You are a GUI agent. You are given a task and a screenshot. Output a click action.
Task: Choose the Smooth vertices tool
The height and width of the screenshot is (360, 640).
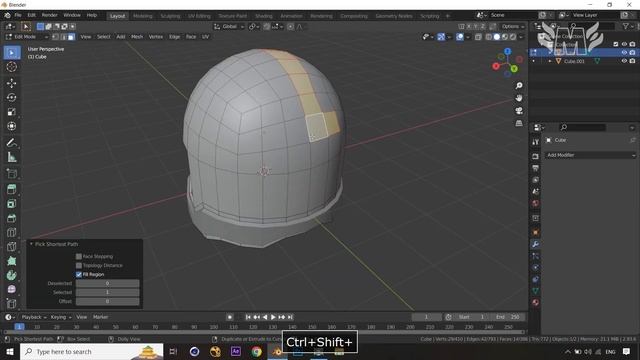[11, 289]
